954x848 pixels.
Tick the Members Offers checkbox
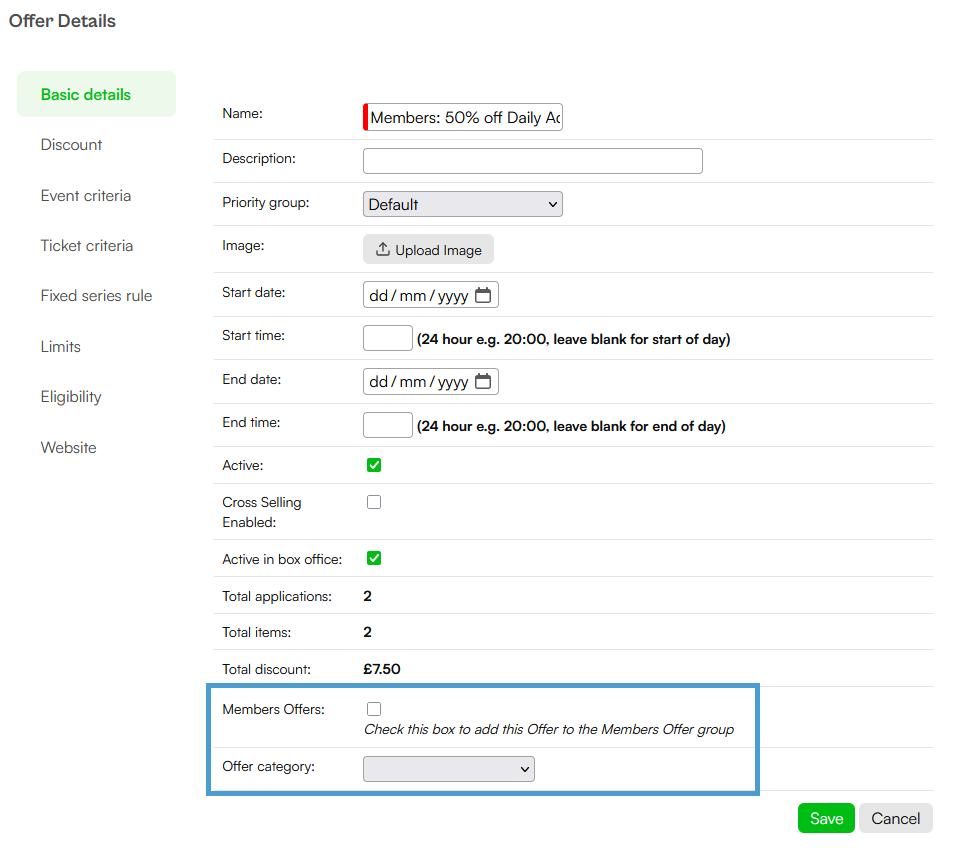point(374,709)
